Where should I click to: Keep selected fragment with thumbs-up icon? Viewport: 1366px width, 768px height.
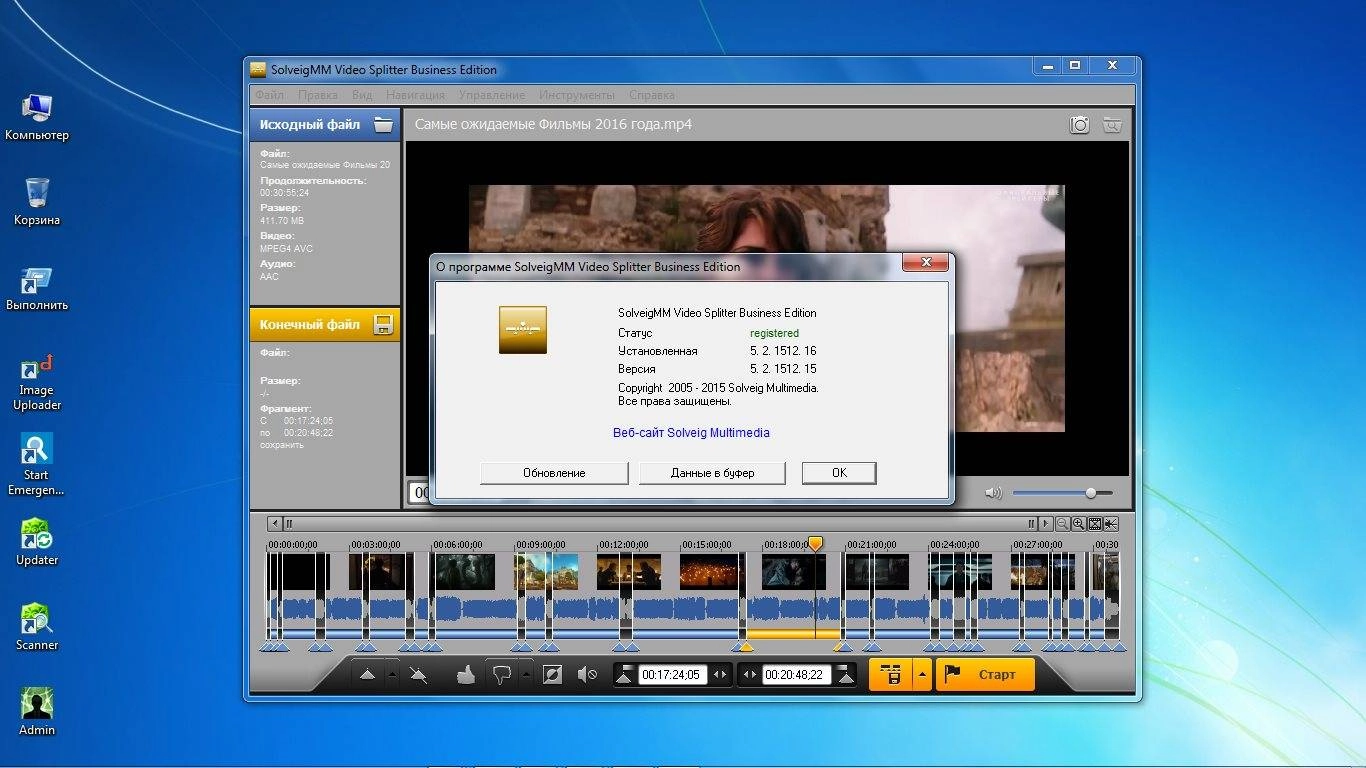[465, 675]
